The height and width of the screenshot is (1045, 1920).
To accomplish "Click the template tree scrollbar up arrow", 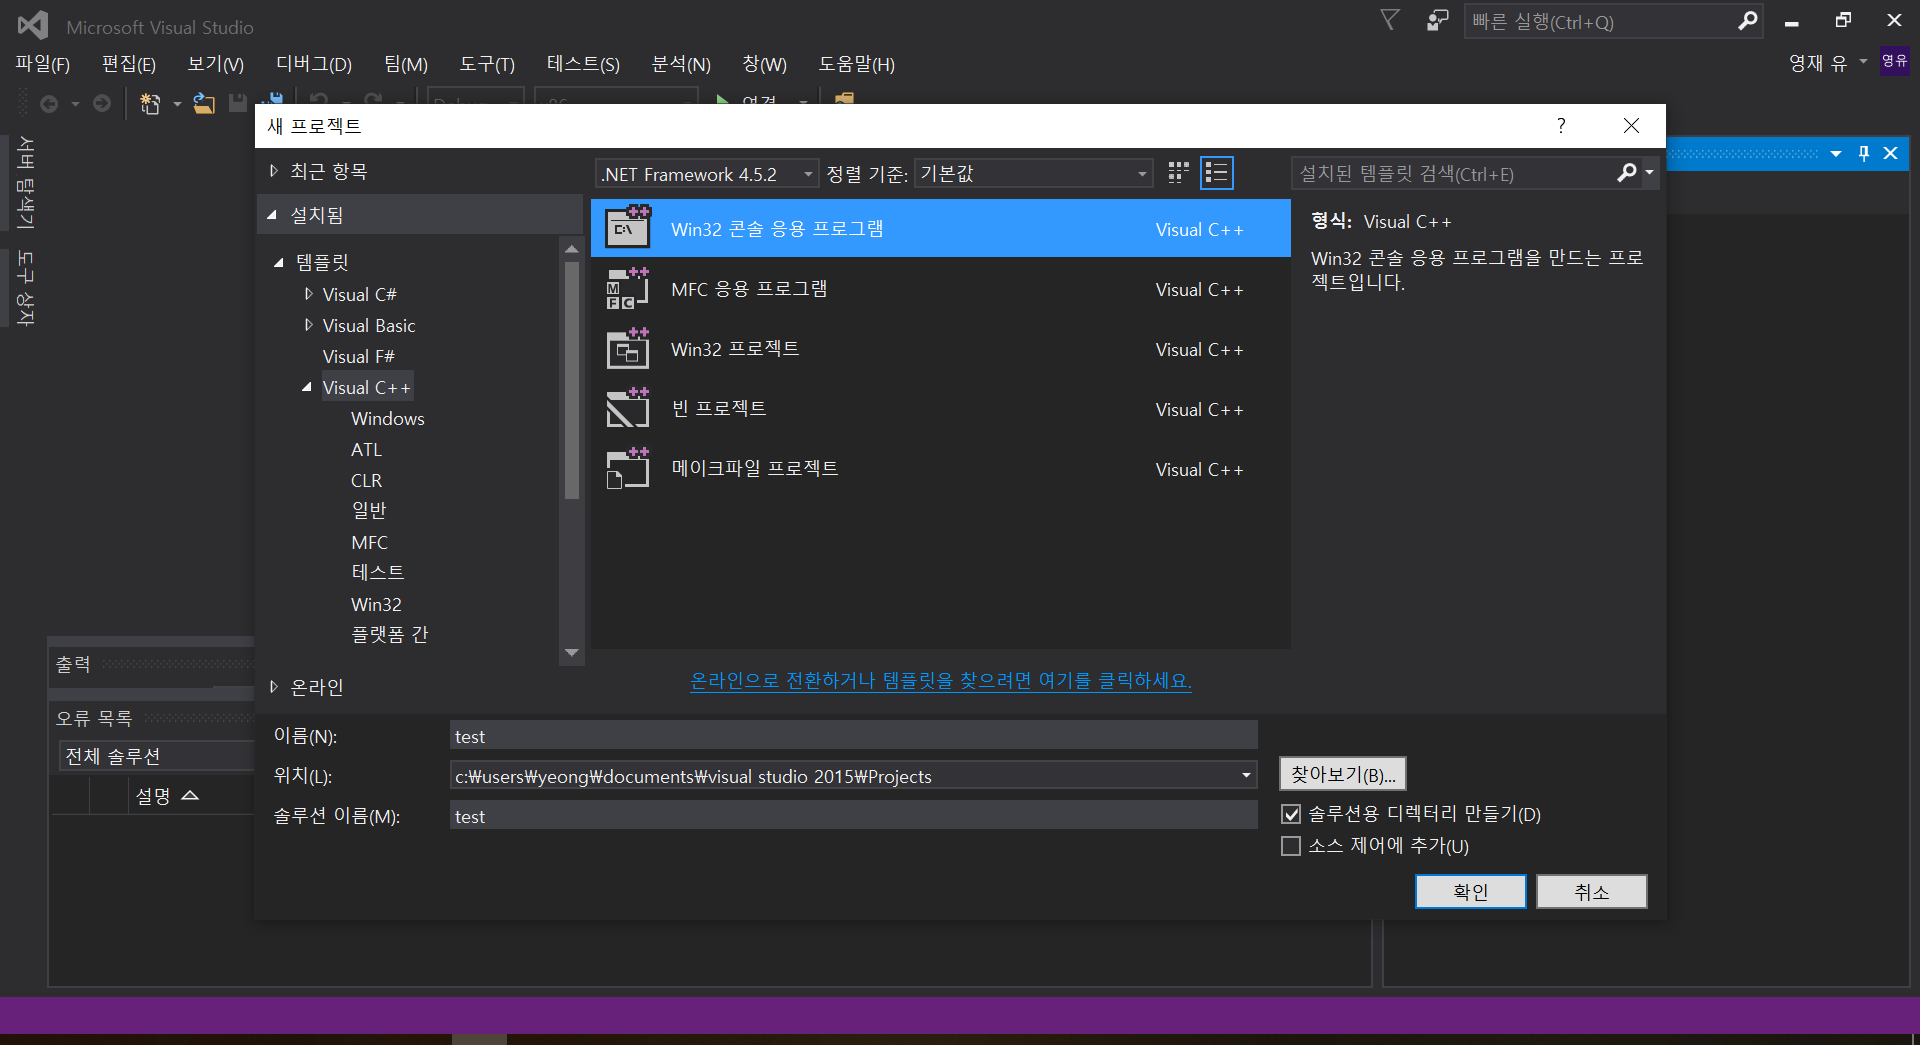I will (572, 248).
